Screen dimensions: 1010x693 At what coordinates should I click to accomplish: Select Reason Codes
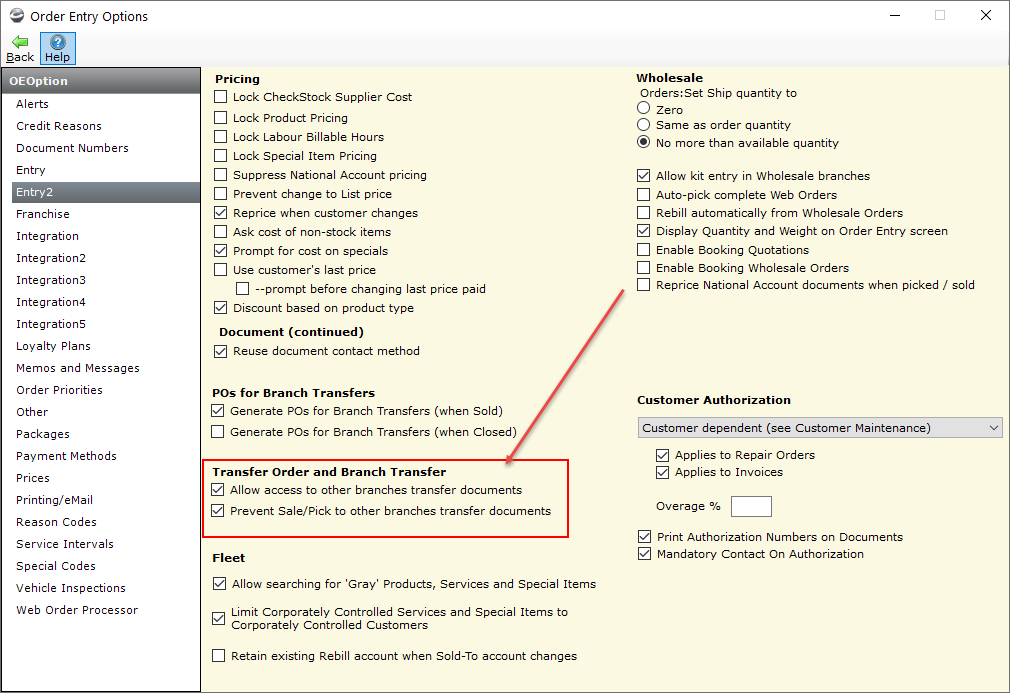click(x=56, y=522)
